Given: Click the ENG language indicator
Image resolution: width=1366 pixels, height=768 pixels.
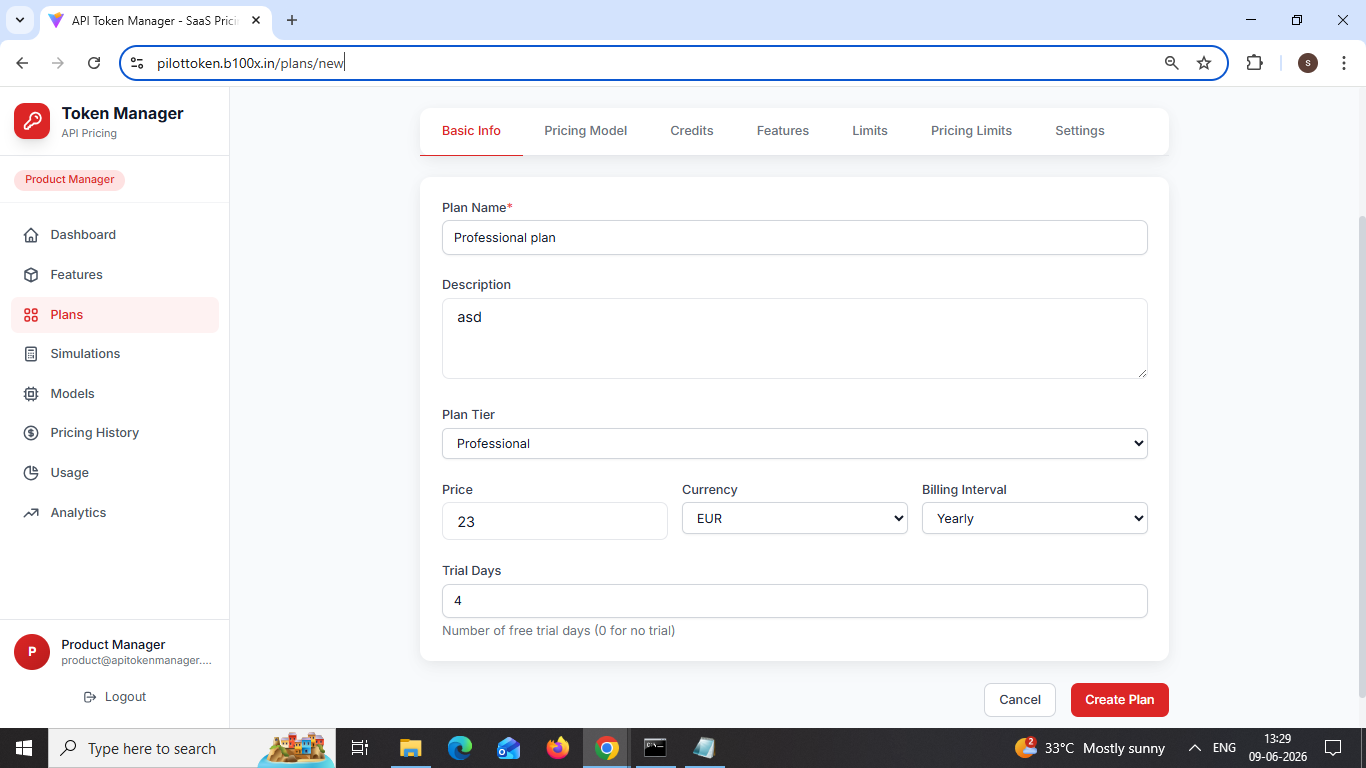Looking at the screenshot, I should [1225, 748].
